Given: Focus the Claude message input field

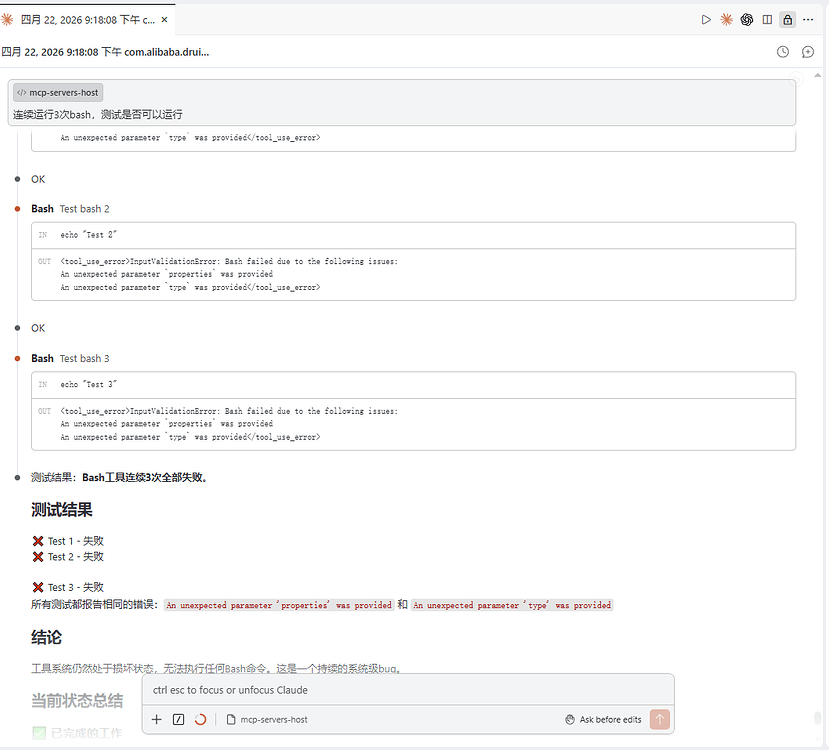Looking at the screenshot, I should 408,690.
